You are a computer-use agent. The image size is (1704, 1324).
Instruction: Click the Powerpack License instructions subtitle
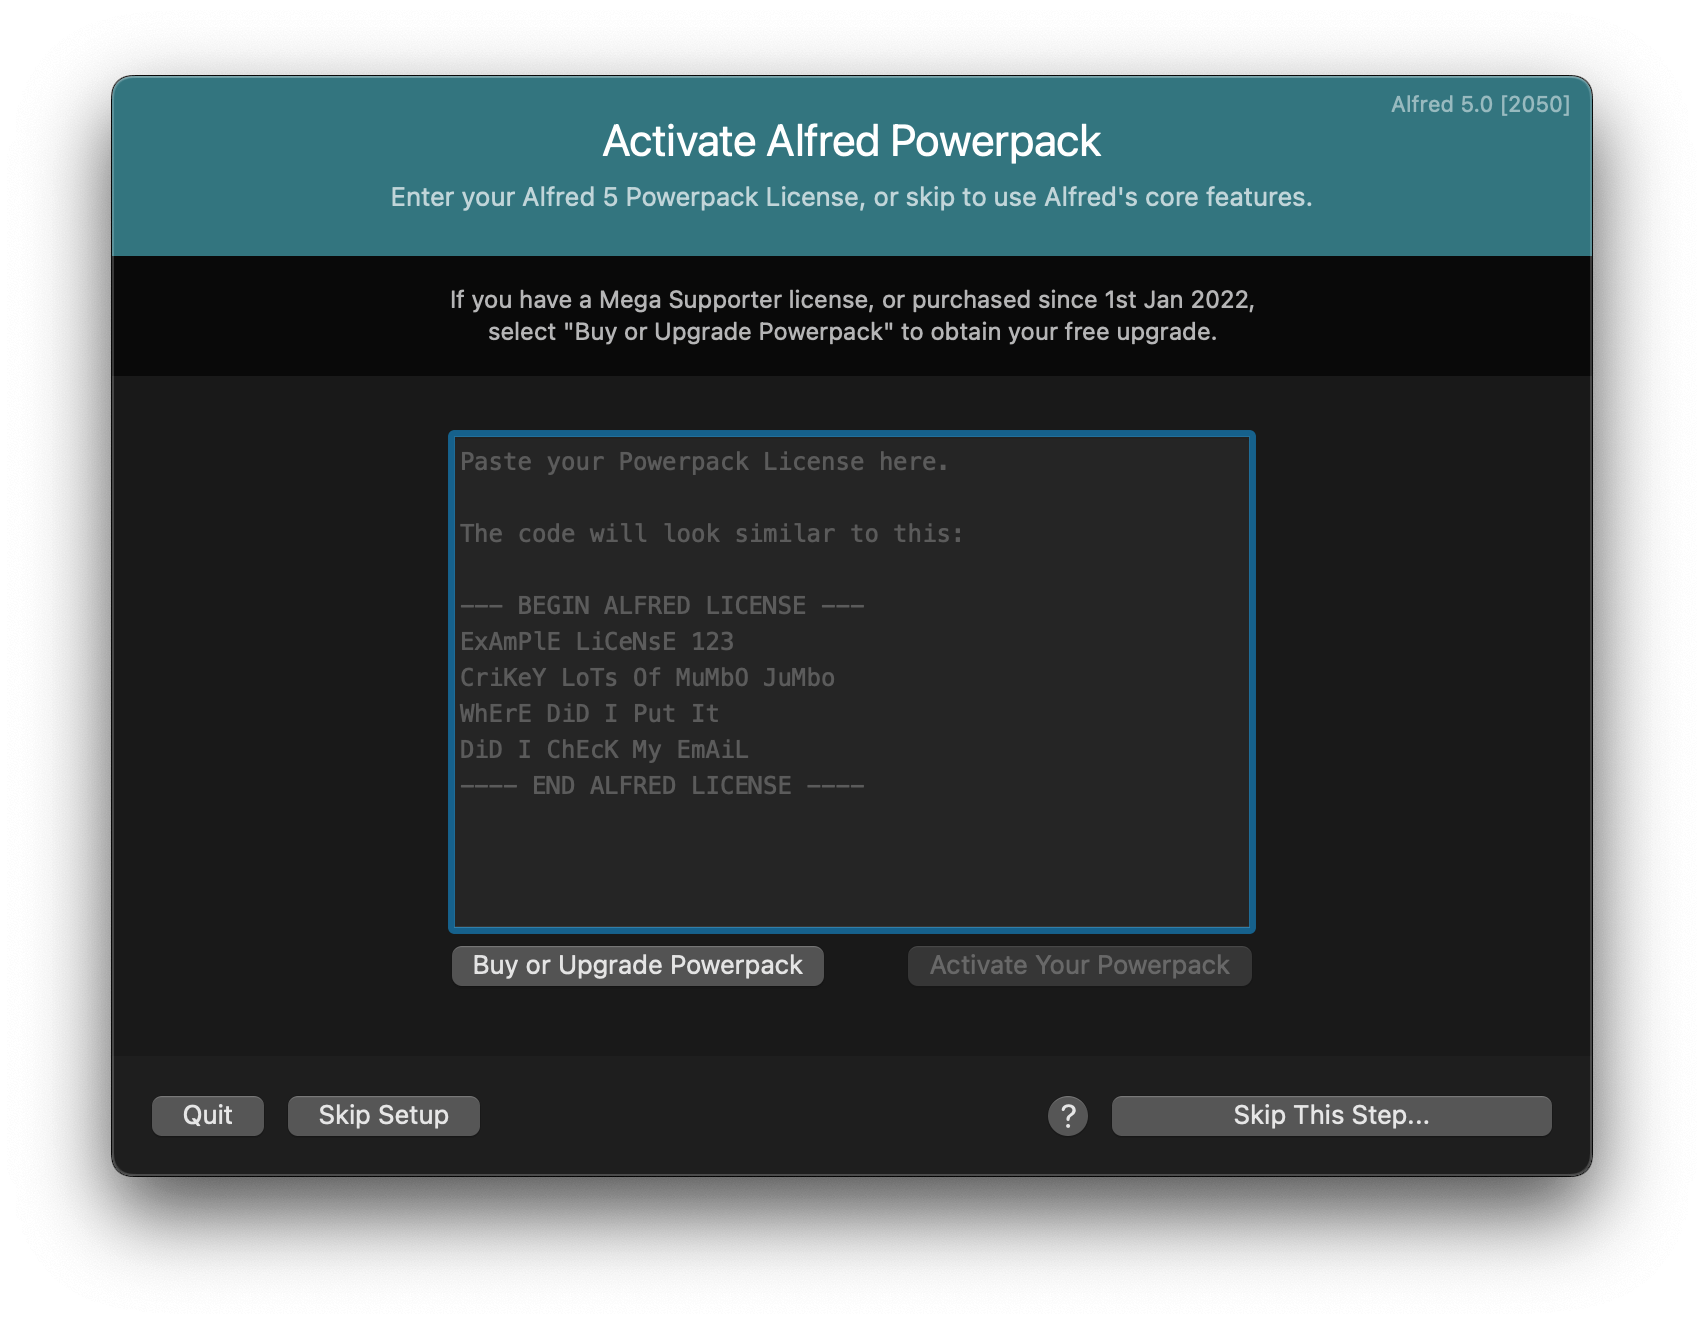point(851,197)
